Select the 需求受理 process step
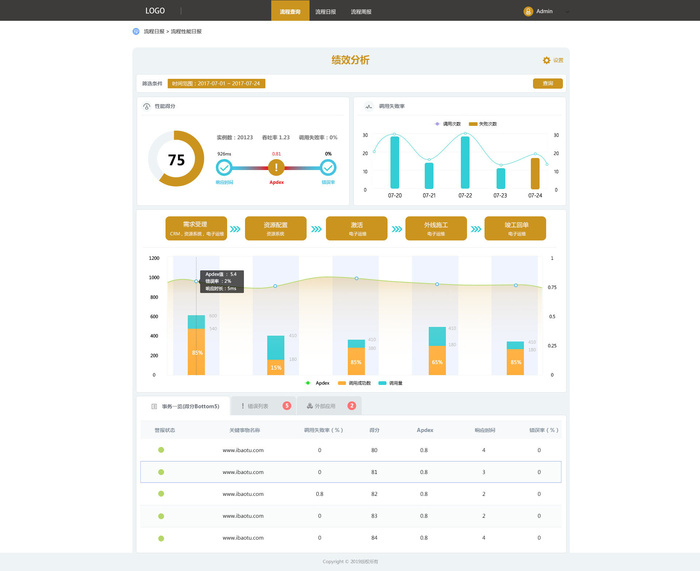The image size is (700, 571). [x=196, y=229]
